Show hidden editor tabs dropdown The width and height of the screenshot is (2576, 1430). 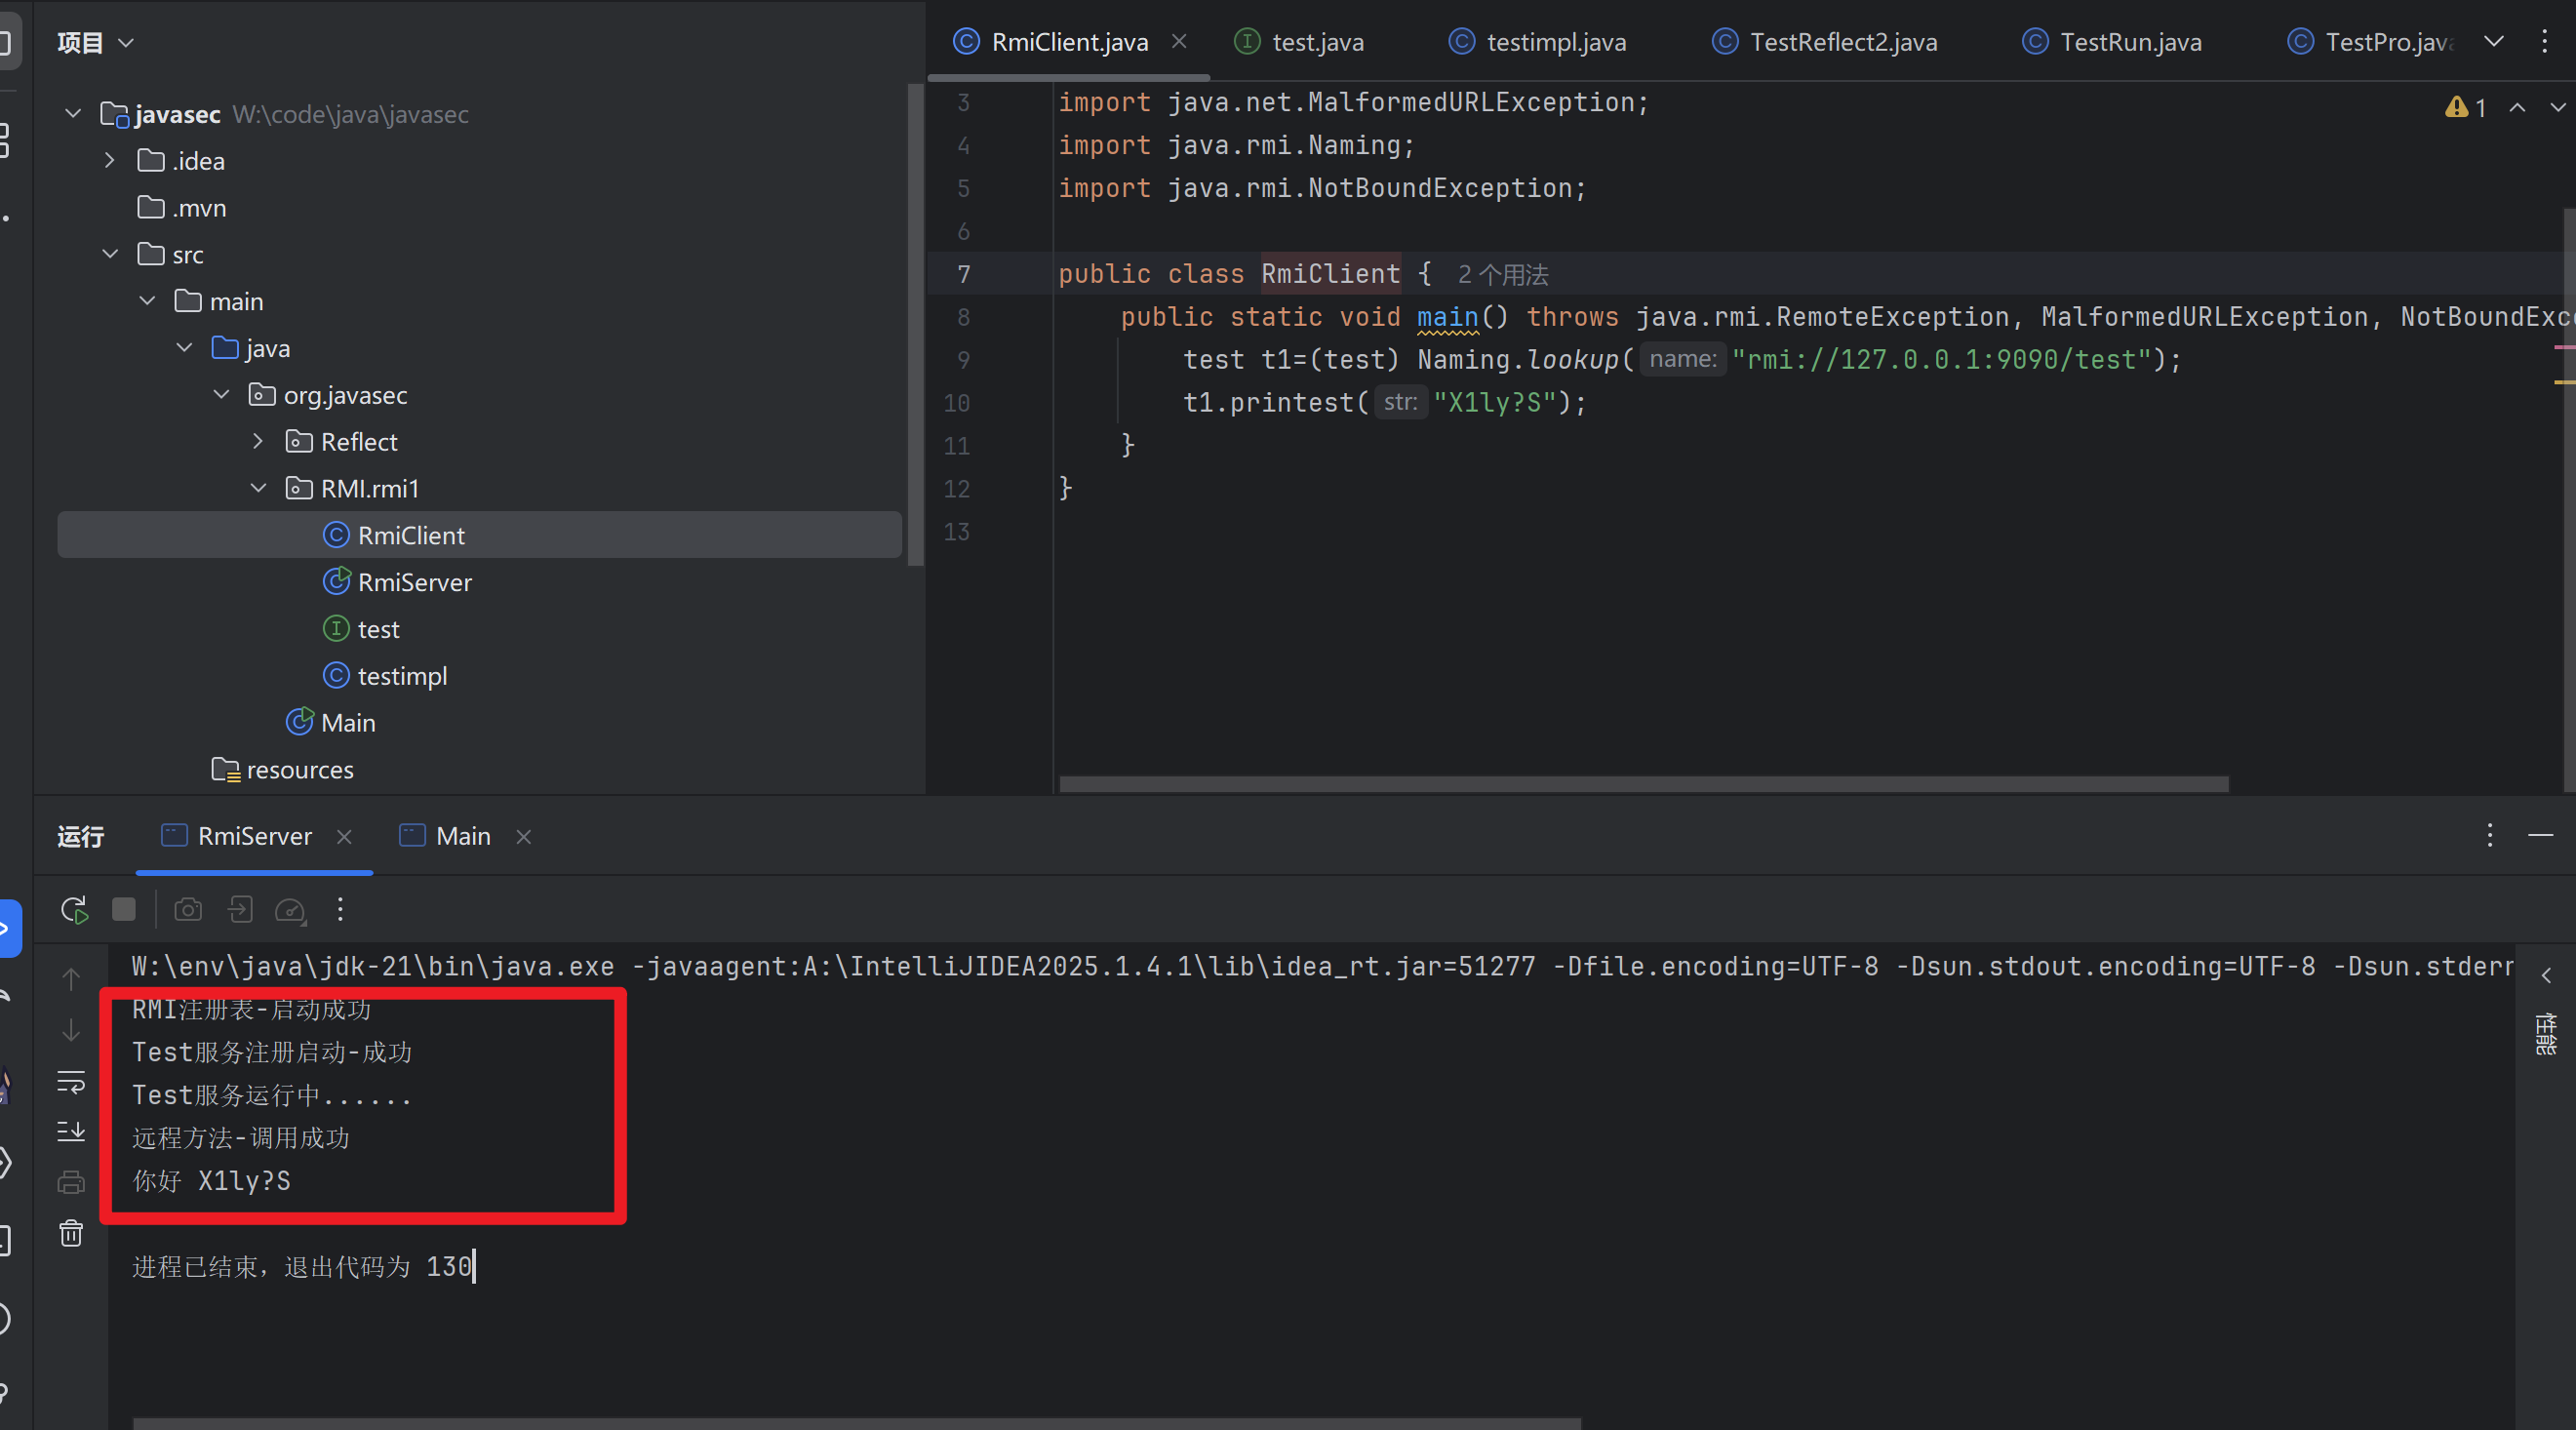click(x=2494, y=42)
